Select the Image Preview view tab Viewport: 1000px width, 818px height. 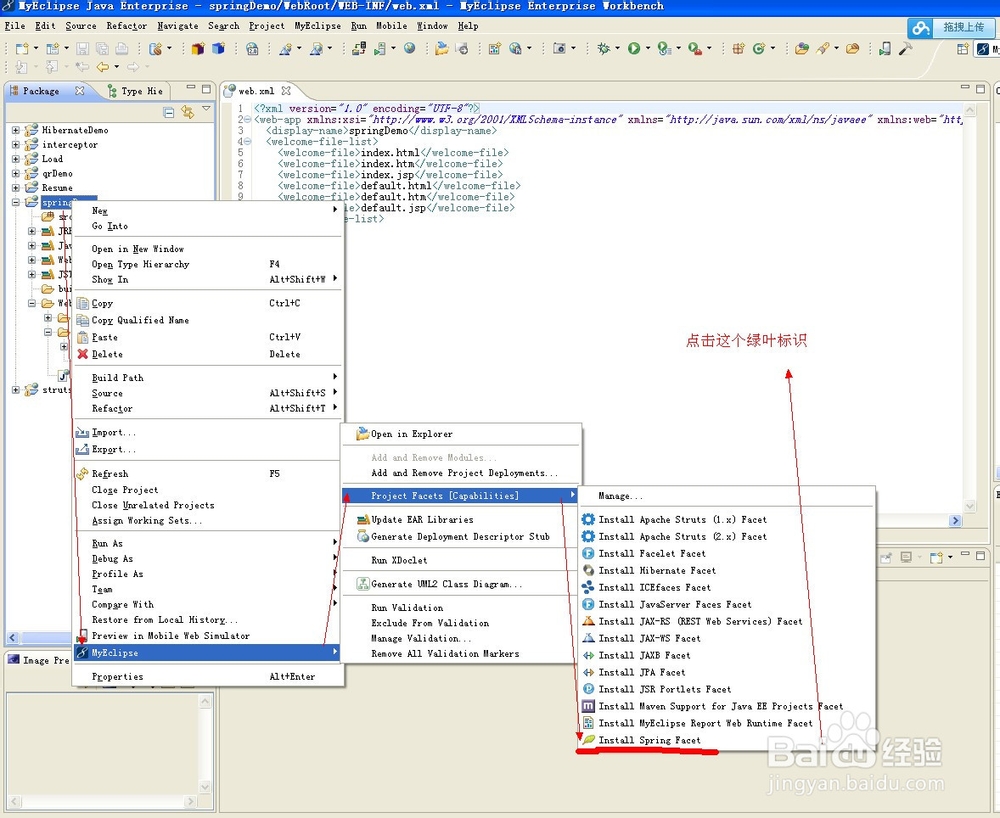coord(38,660)
